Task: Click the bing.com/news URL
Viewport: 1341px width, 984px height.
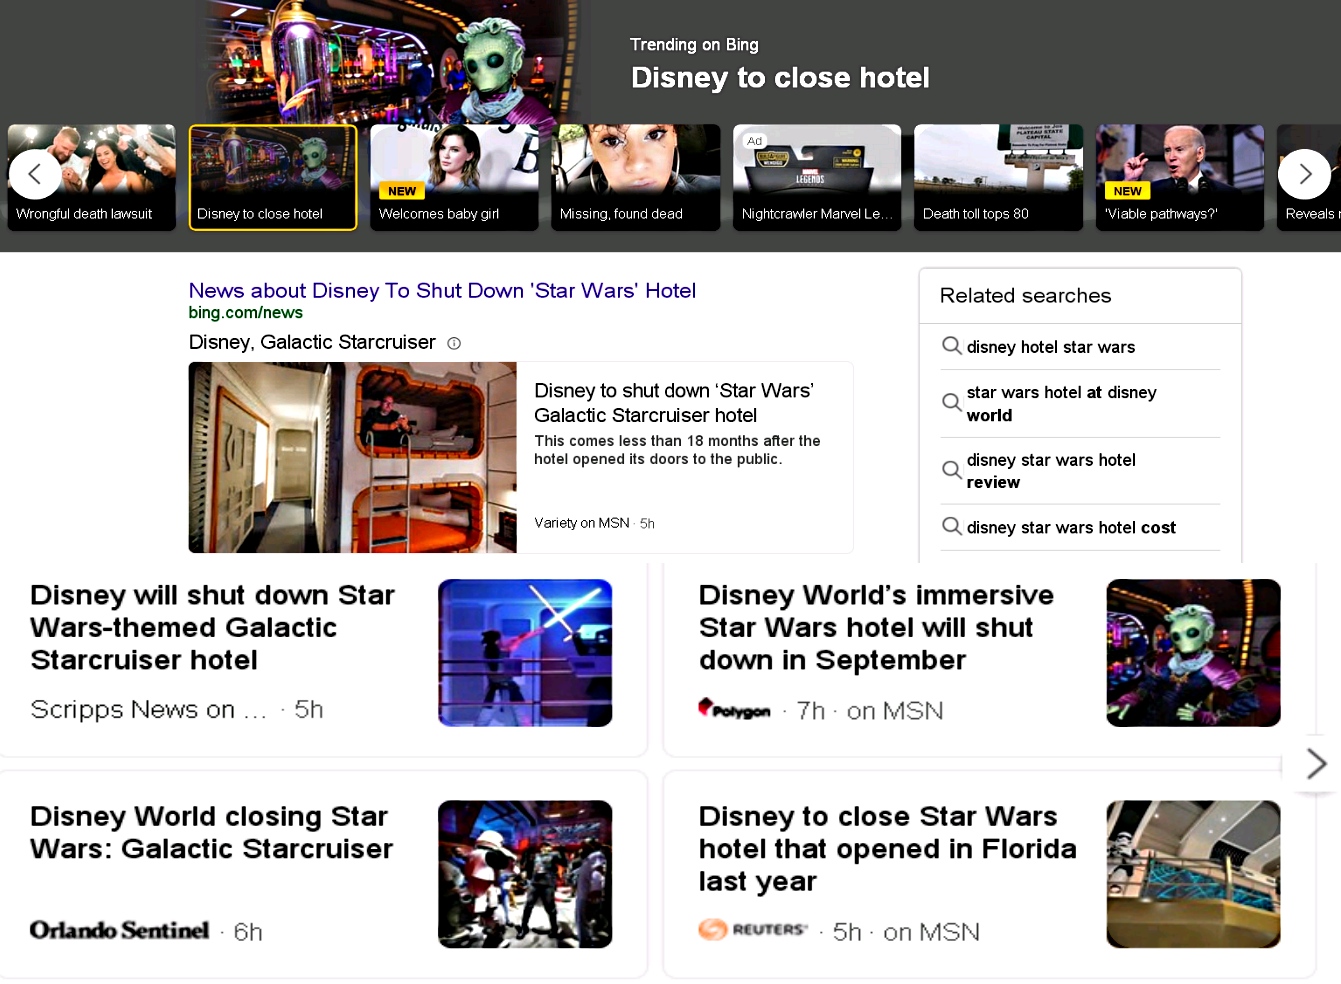Action: [246, 313]
